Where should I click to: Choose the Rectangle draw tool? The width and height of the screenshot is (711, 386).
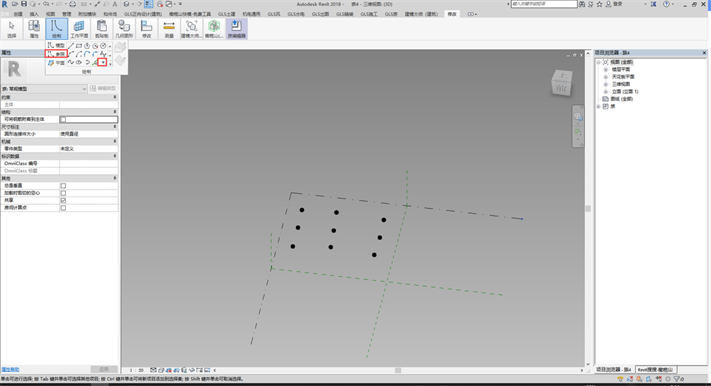pos(79,46)
